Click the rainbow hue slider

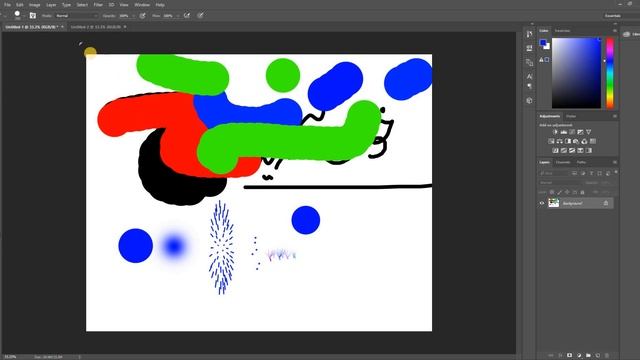pyautogui.click(x=610, y=73)
